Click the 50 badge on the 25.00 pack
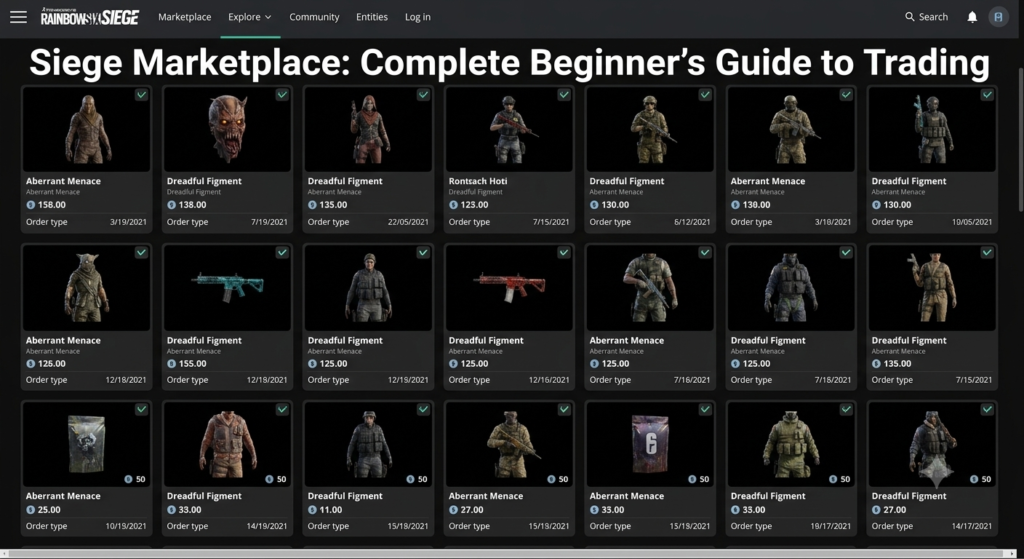 coord(135,479)
